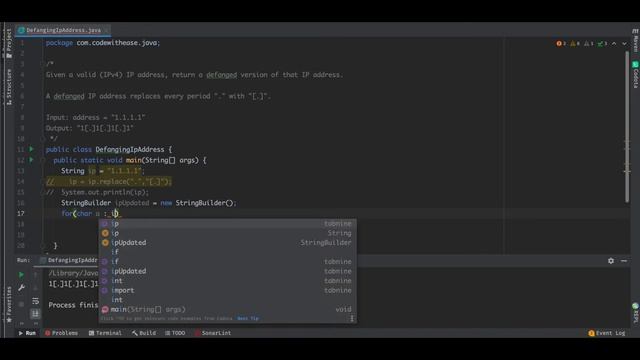Toggle soft-wrap in Run console
640x360 pixels.
tap(36, 301)
